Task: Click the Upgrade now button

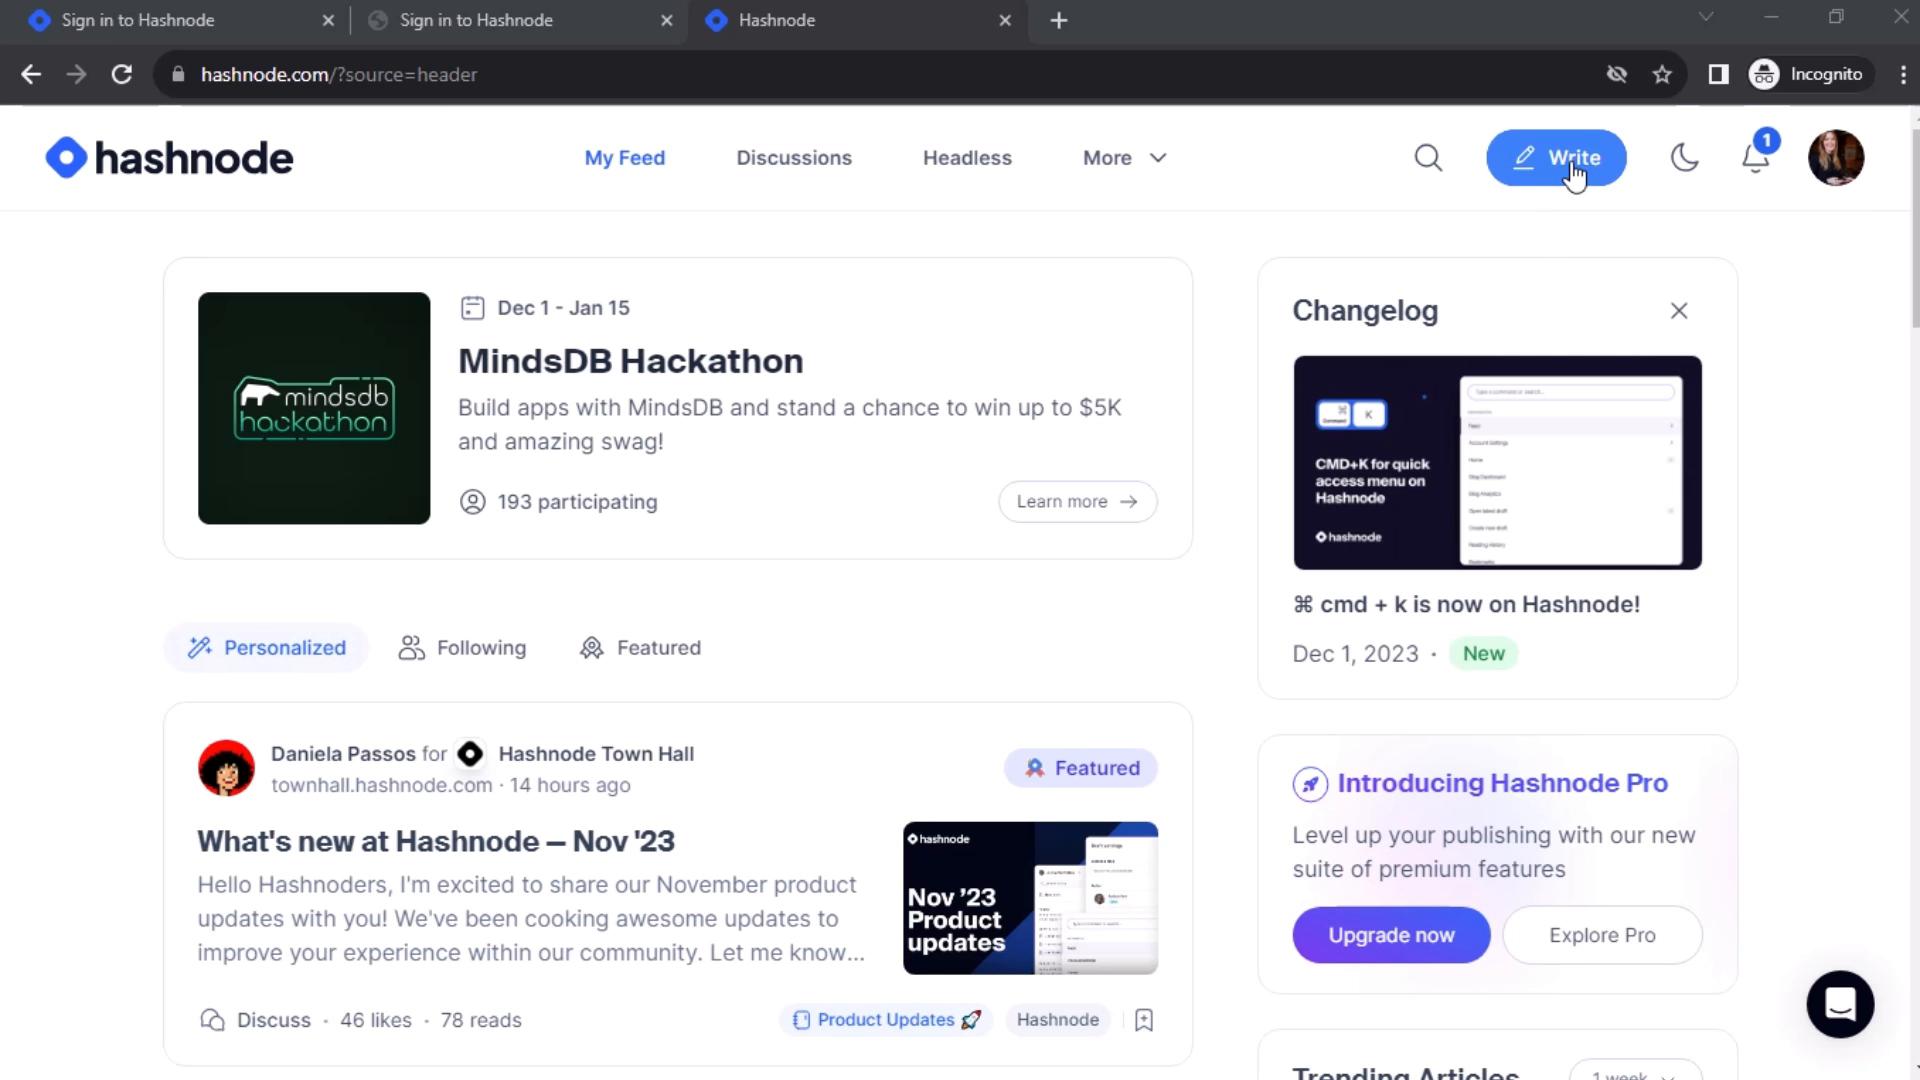Action: [1391, 934]
